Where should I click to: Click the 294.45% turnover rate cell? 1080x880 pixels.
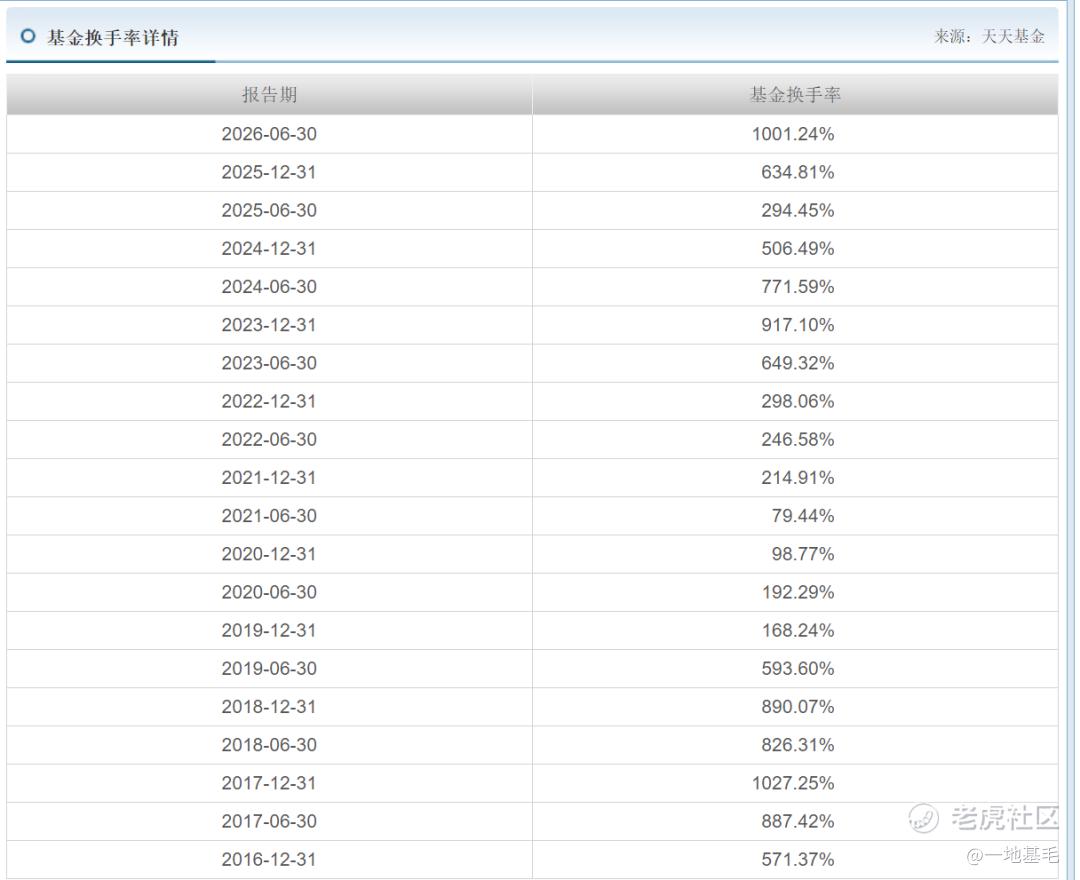pyautogui.click(x=796, y=210)
